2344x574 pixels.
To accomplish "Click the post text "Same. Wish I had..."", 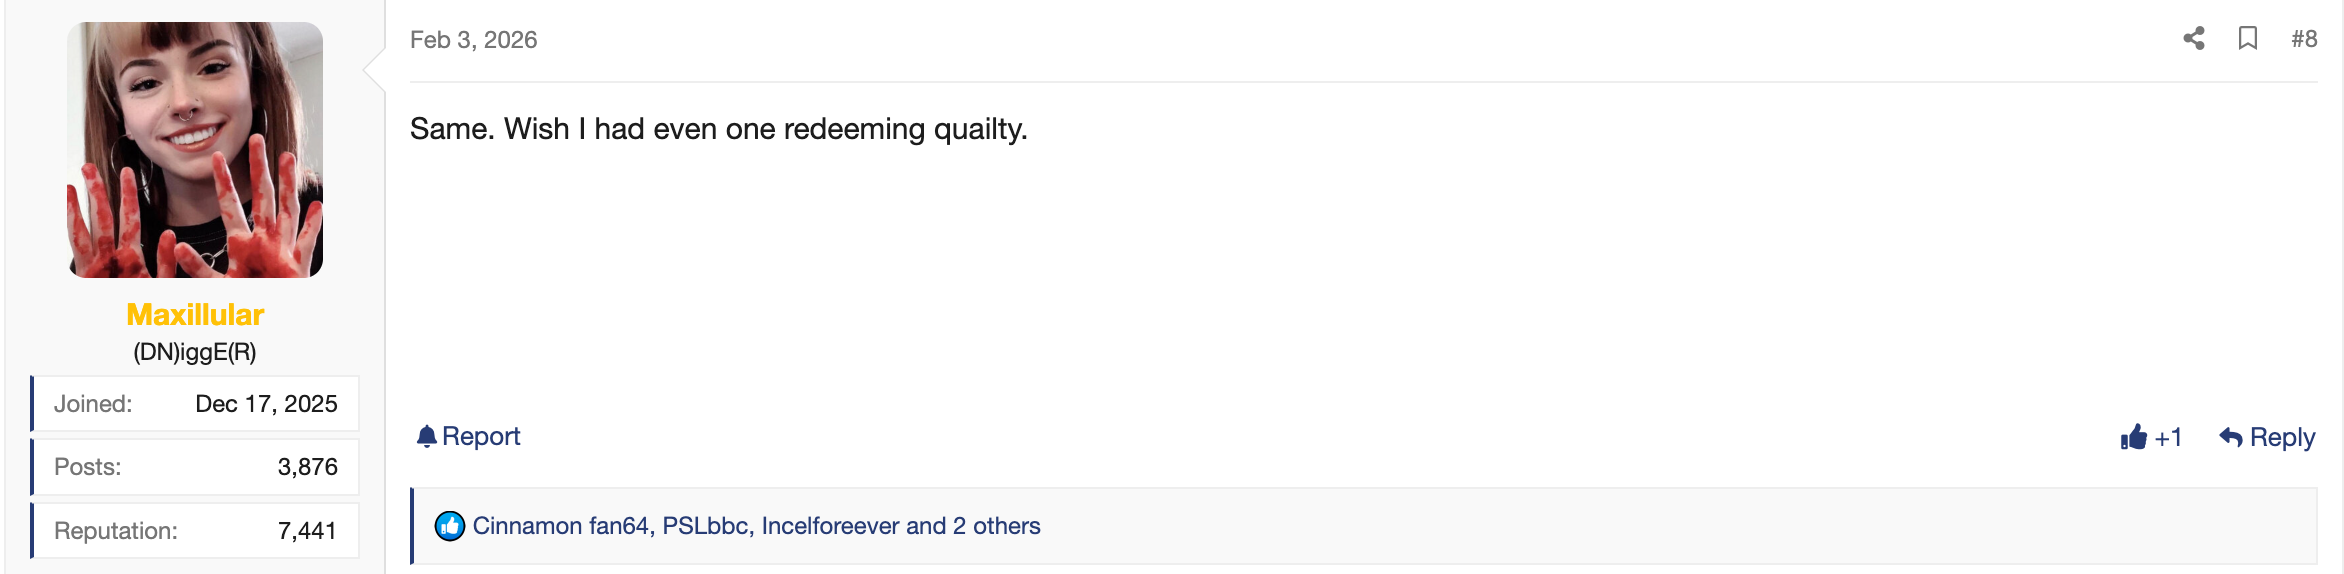I will pyautogui.click(x=718, y=129).
